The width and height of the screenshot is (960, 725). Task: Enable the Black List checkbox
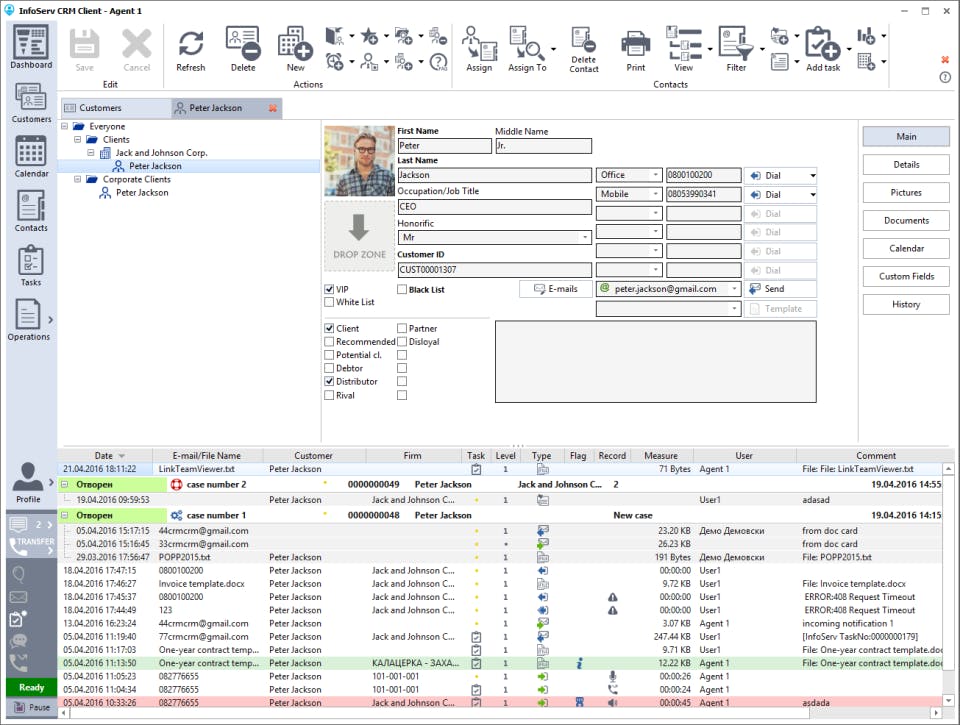(x=402, y=289)
